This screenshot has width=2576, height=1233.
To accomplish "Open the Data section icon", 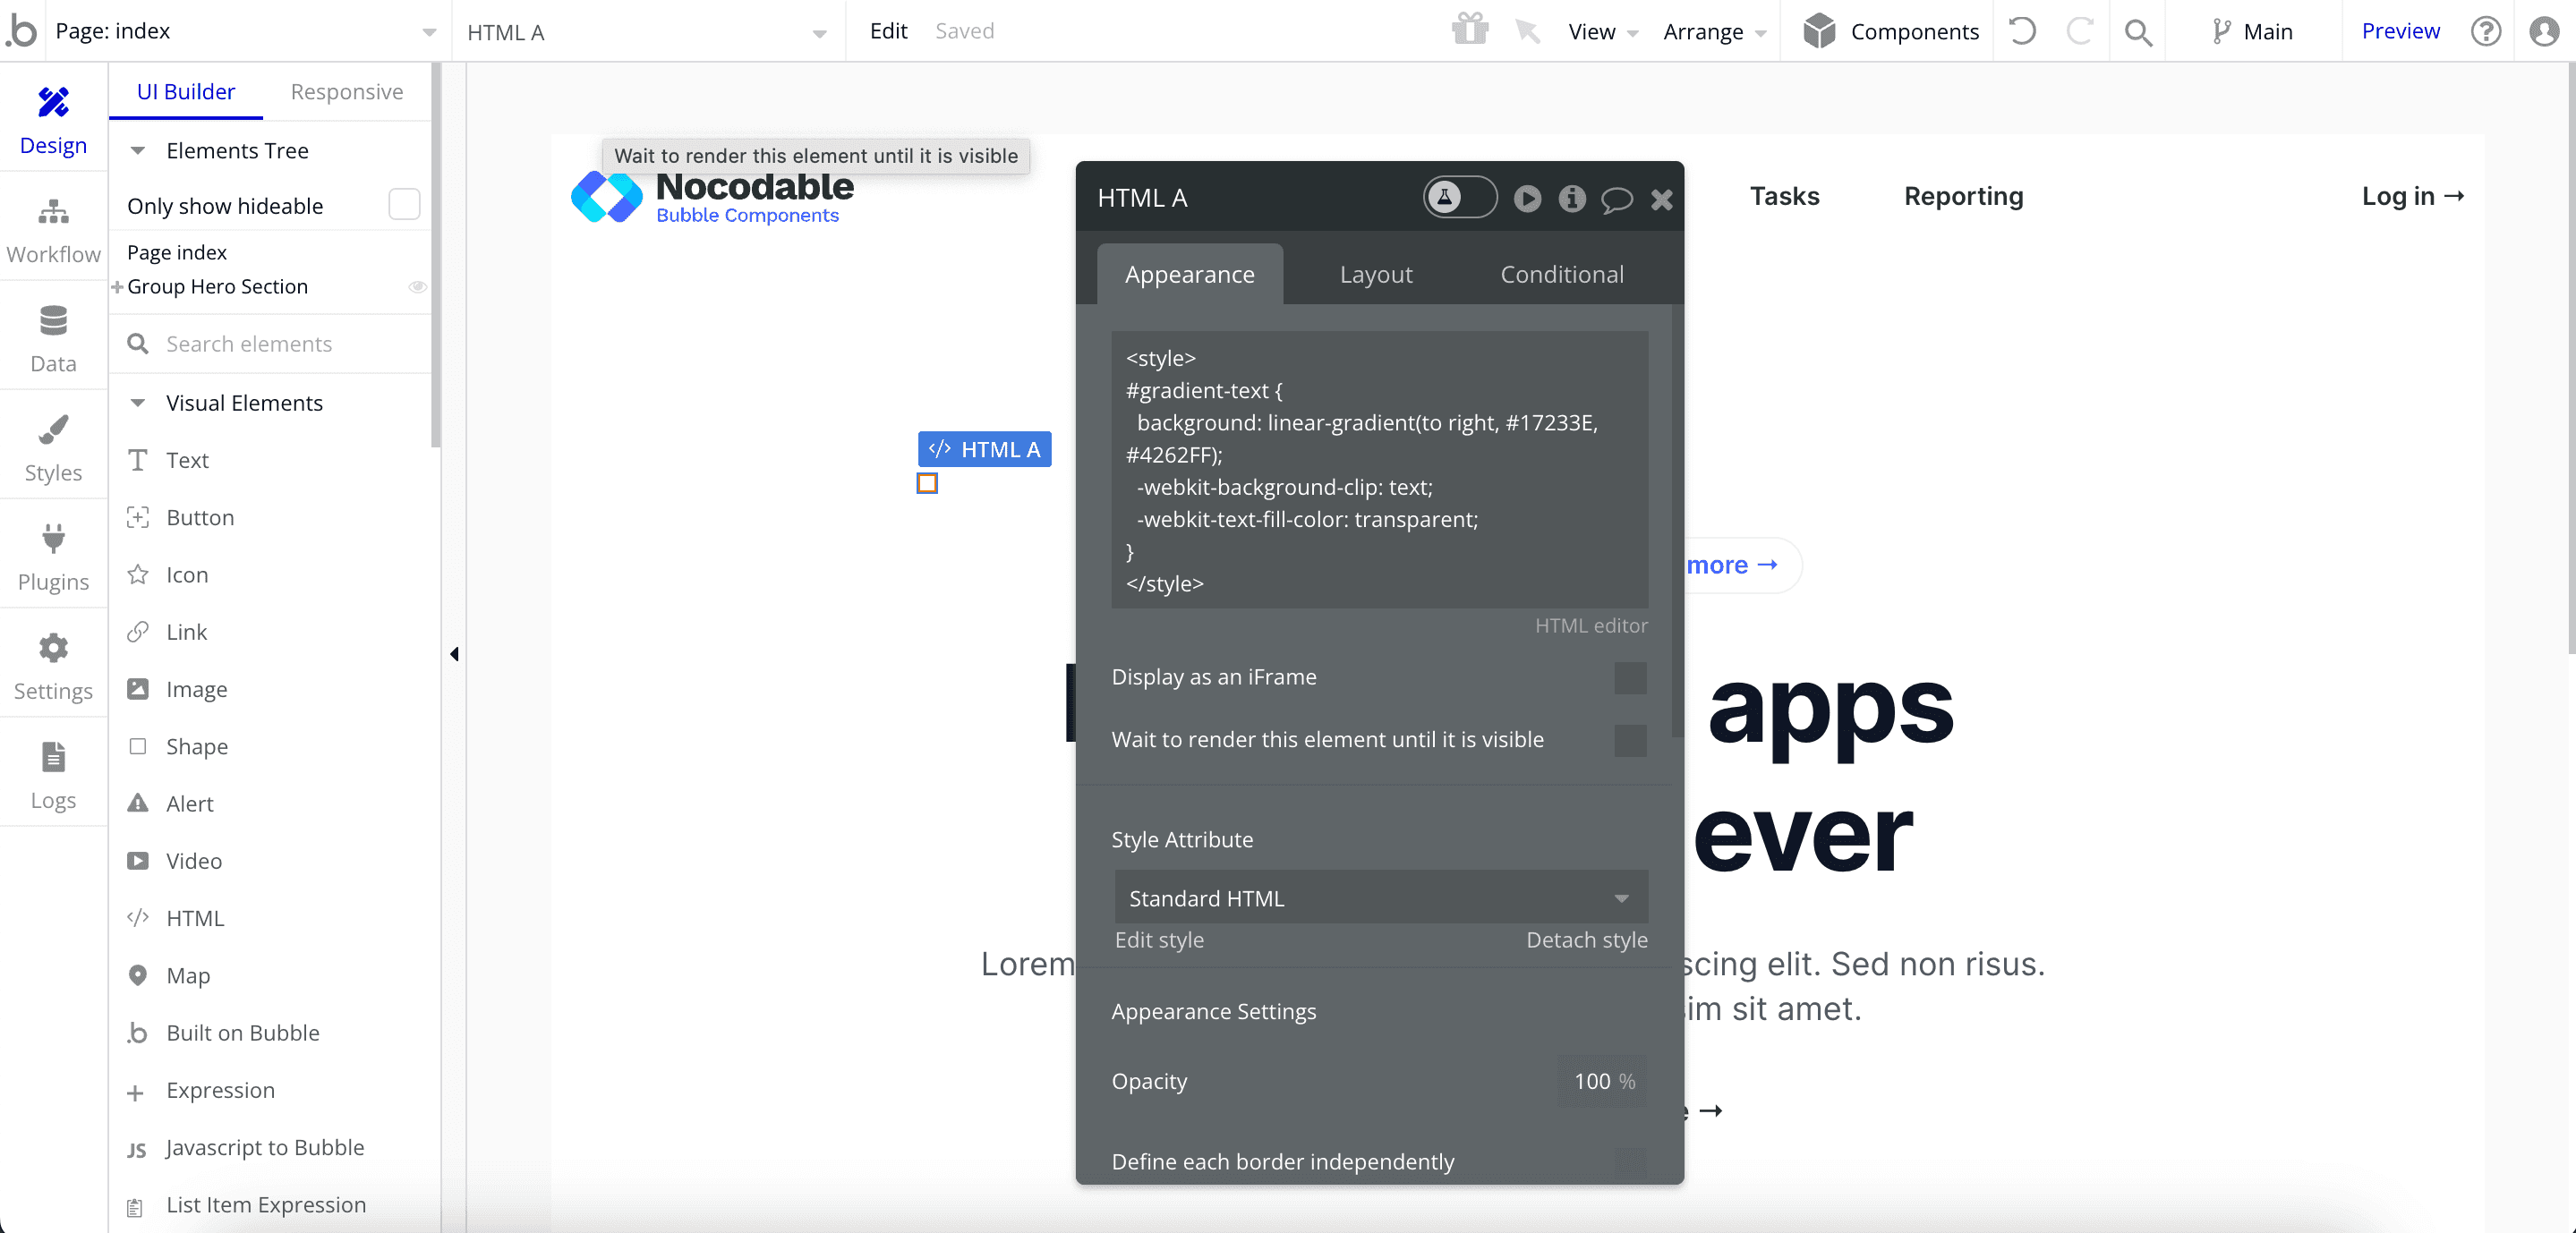I will tap(53, 322).
